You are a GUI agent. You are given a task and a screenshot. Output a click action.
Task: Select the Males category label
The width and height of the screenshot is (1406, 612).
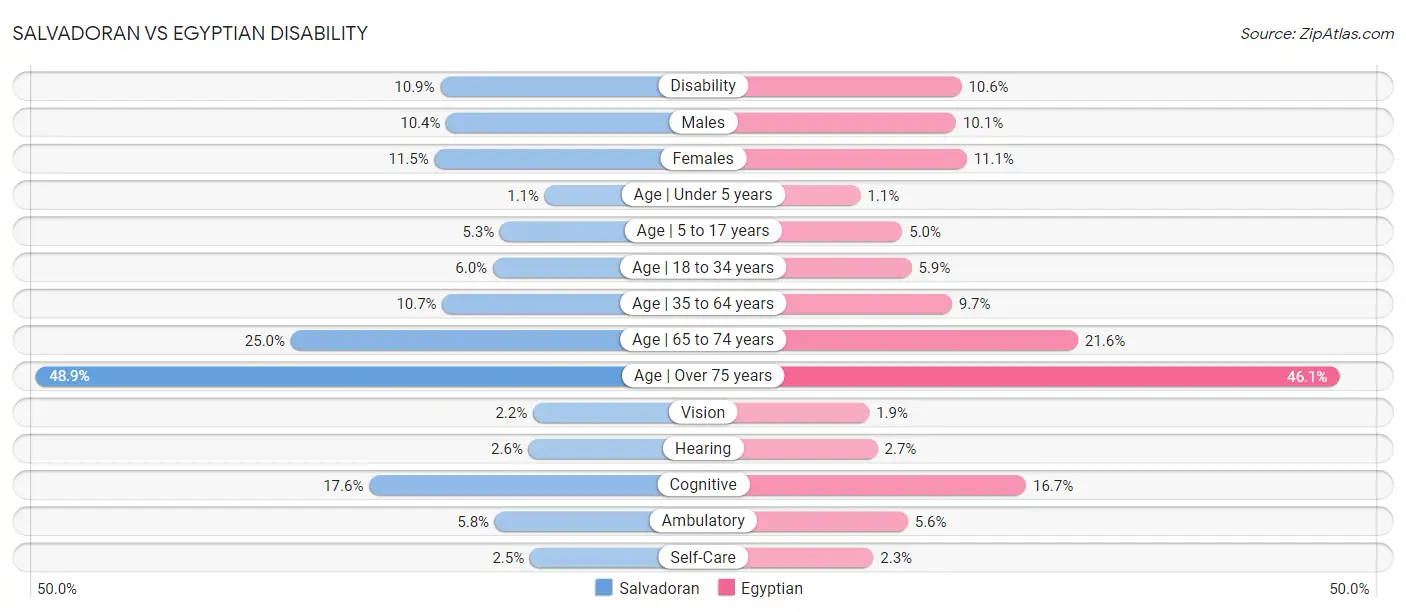coord(703,122)
